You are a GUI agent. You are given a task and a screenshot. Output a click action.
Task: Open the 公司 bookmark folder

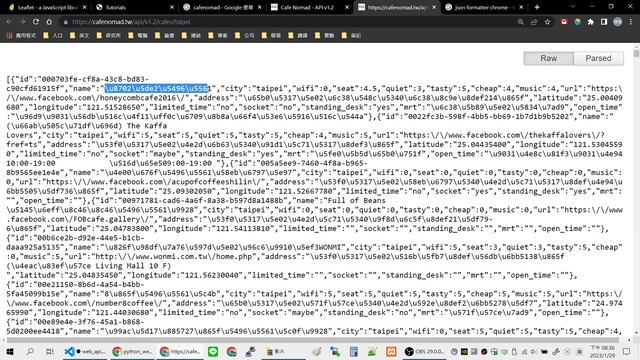click(245, 36)
